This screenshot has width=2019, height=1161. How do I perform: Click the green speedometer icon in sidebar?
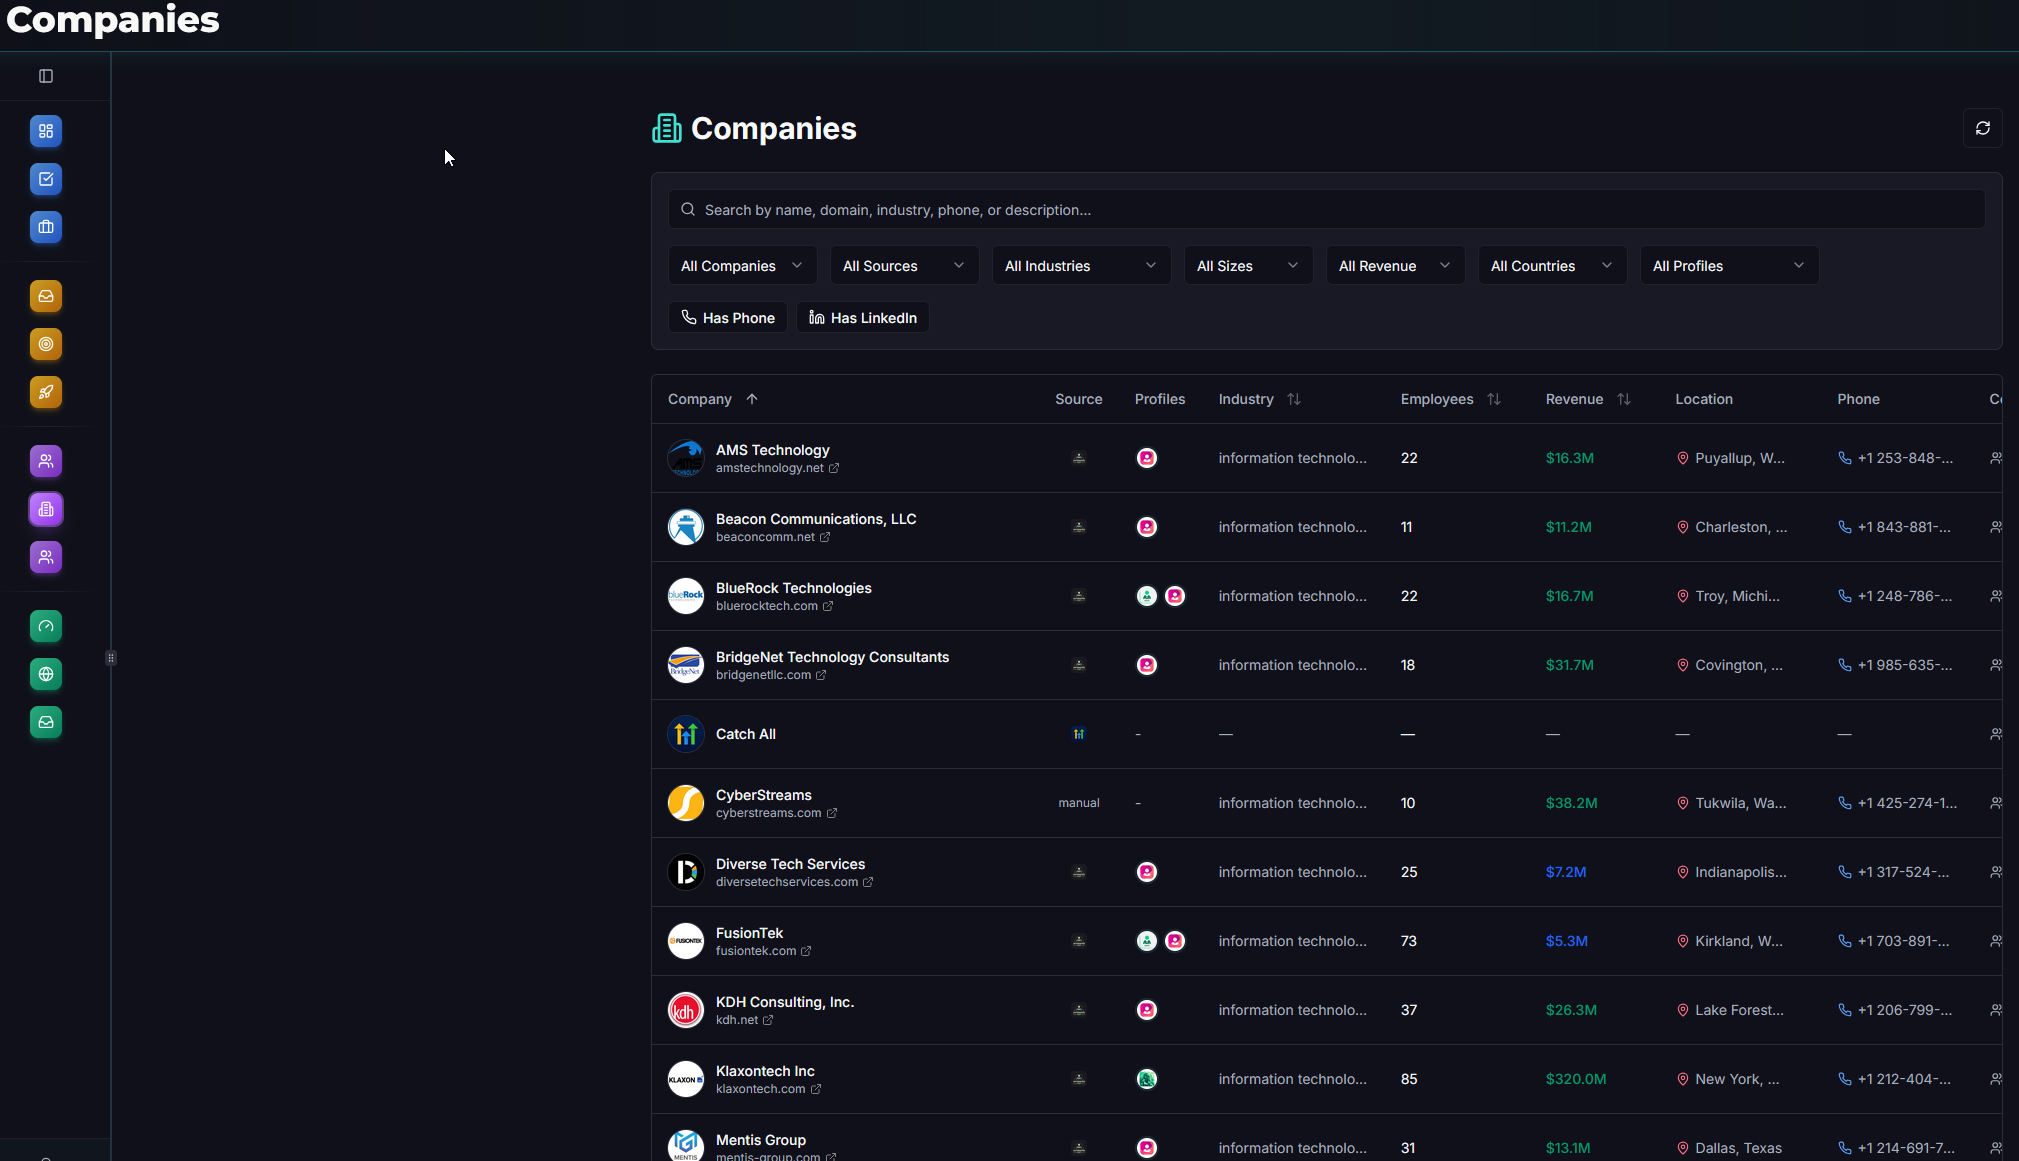46,626
